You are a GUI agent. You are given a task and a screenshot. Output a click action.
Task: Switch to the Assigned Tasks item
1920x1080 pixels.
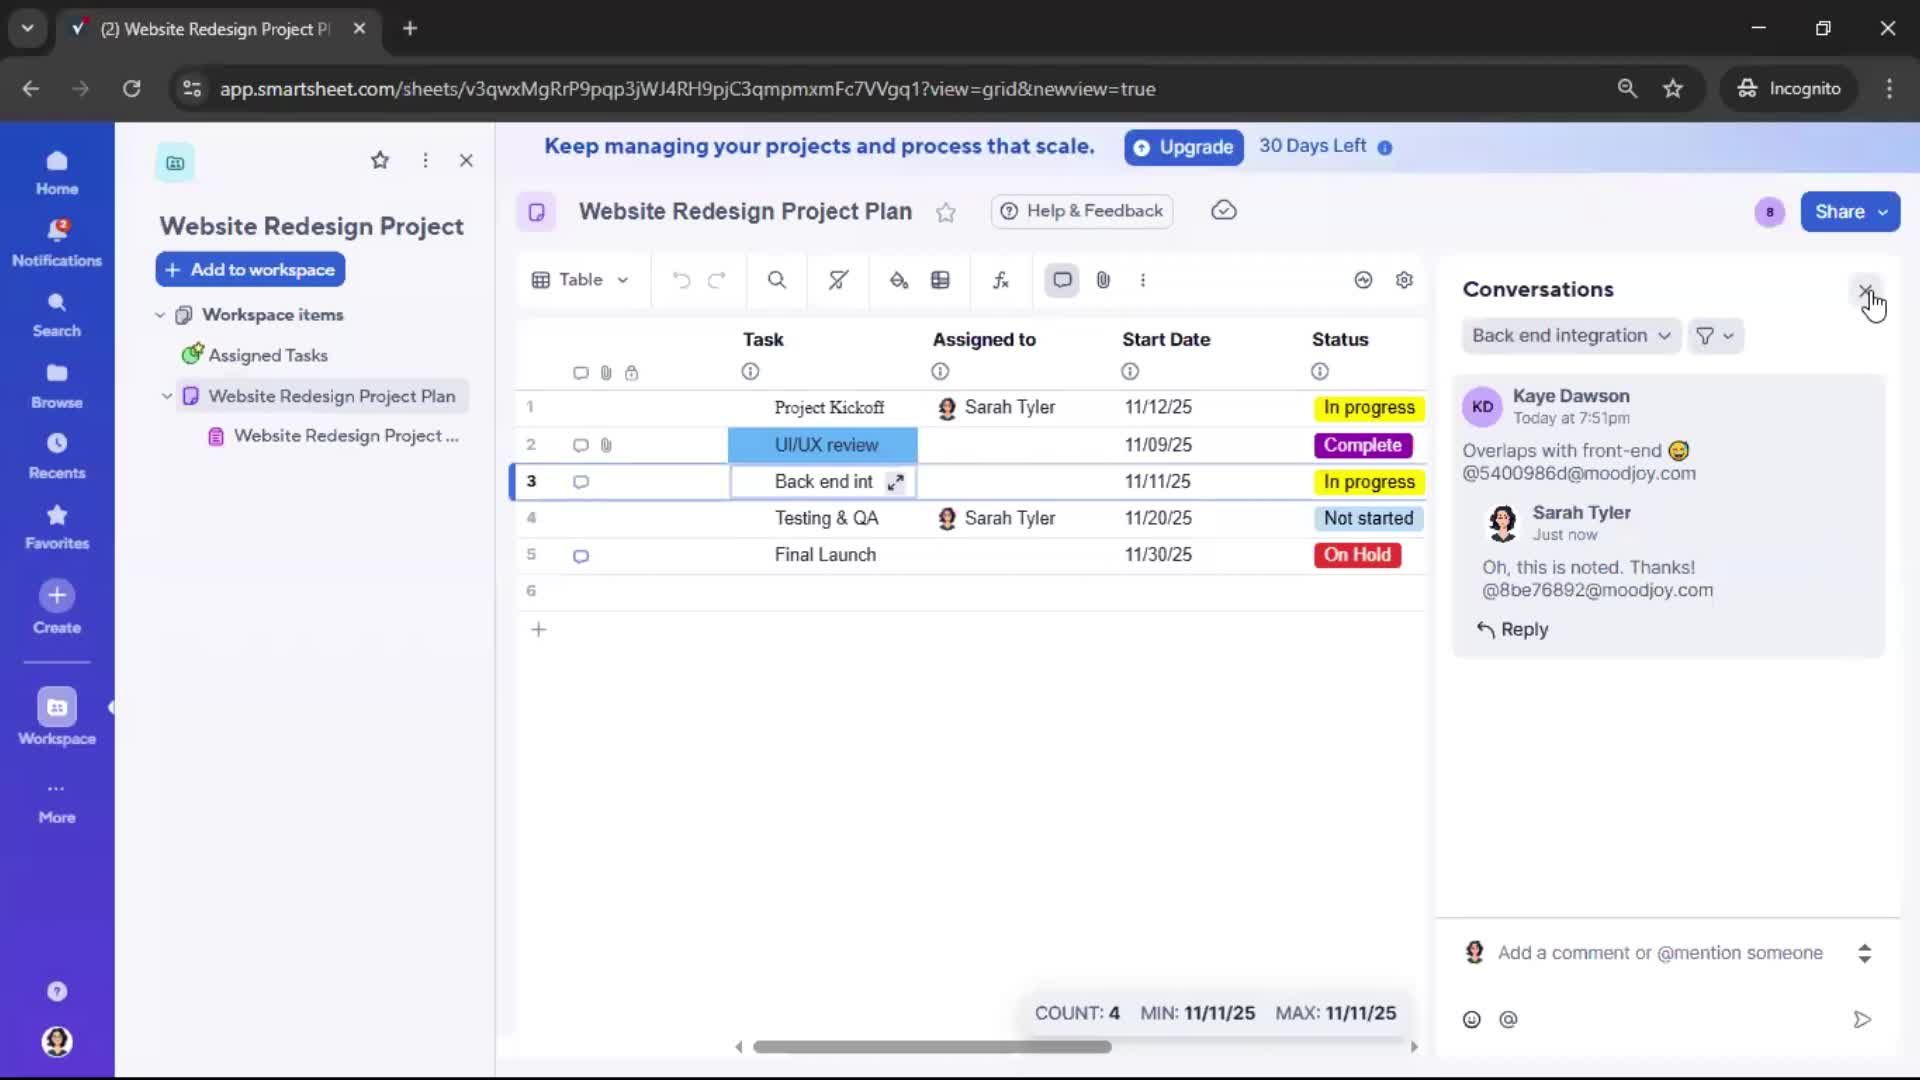point(267,355)
